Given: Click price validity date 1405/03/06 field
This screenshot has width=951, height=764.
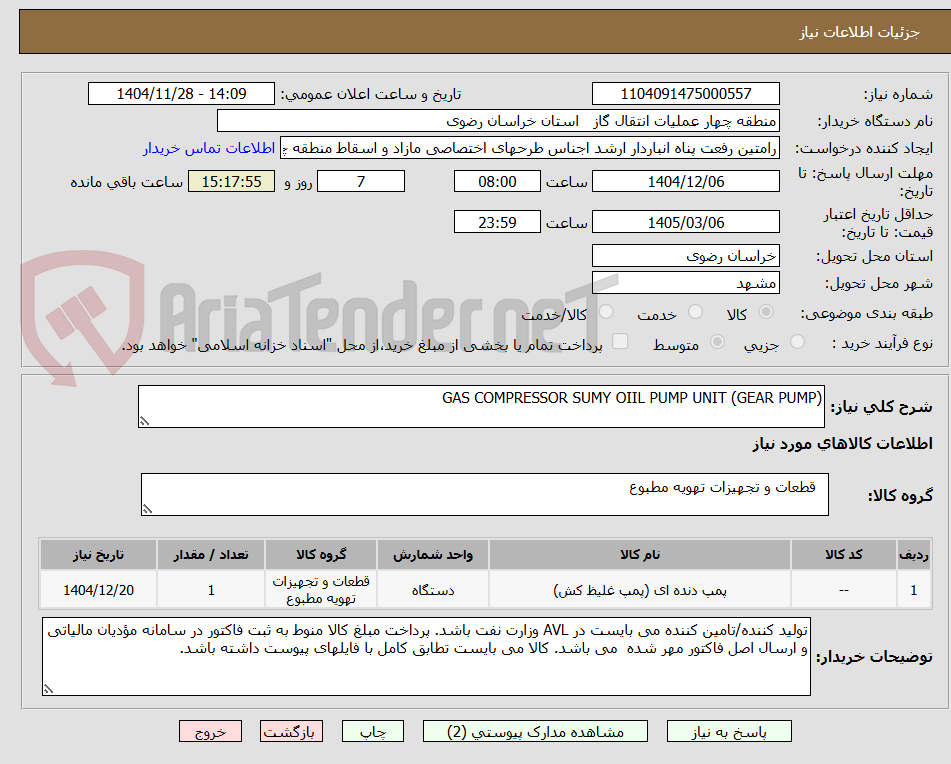Looking at the screenshot, I should click(x=685, y=222).
